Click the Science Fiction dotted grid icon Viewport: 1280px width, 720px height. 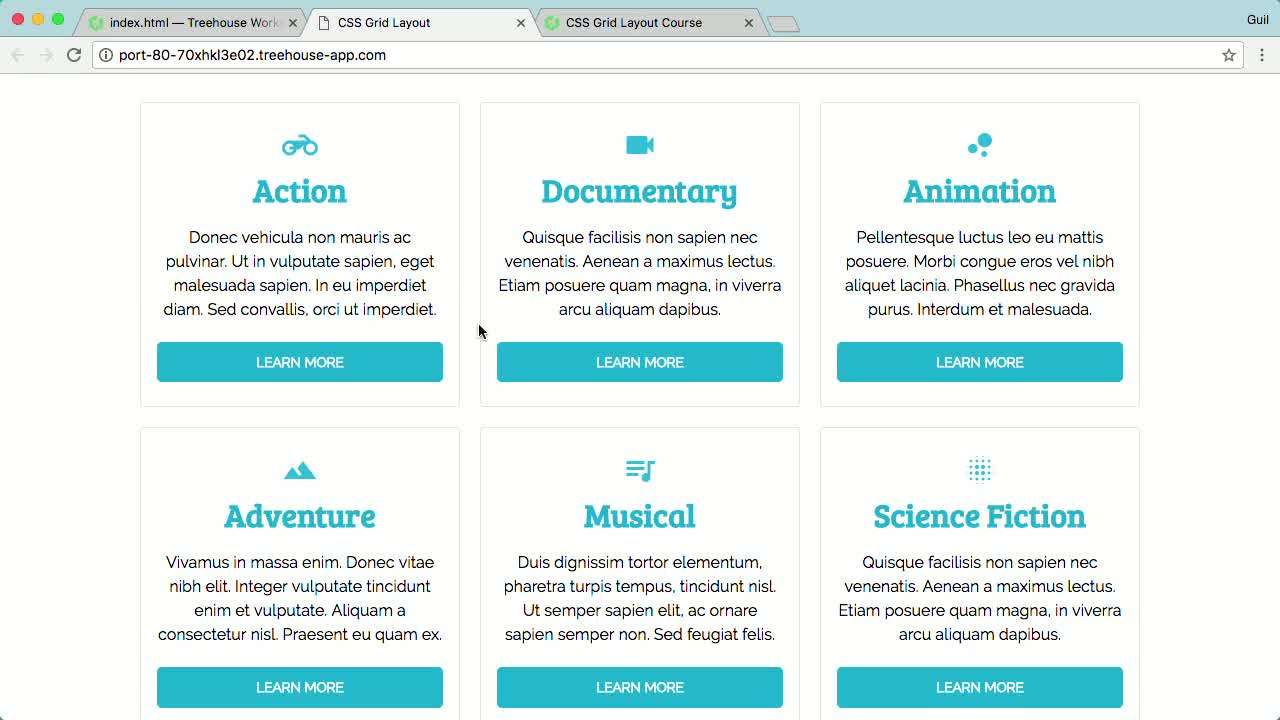pos(979,470)
